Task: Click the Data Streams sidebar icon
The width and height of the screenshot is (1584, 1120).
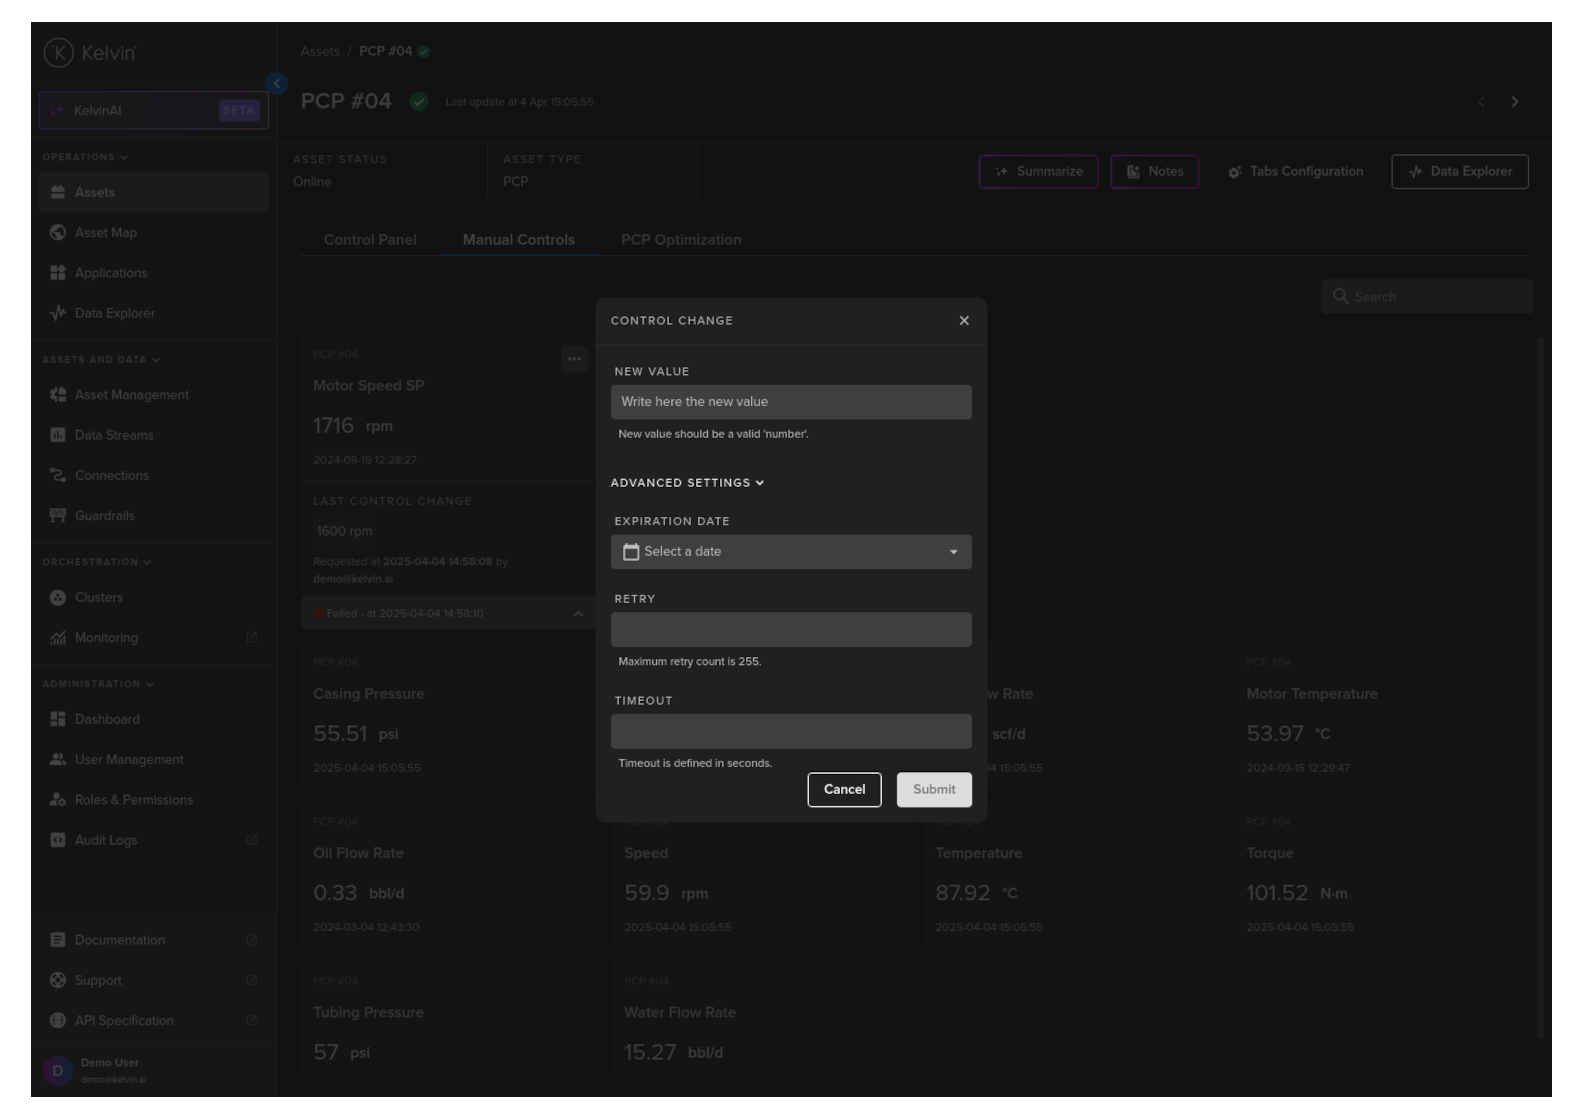Action: click(x=58, y=435)
